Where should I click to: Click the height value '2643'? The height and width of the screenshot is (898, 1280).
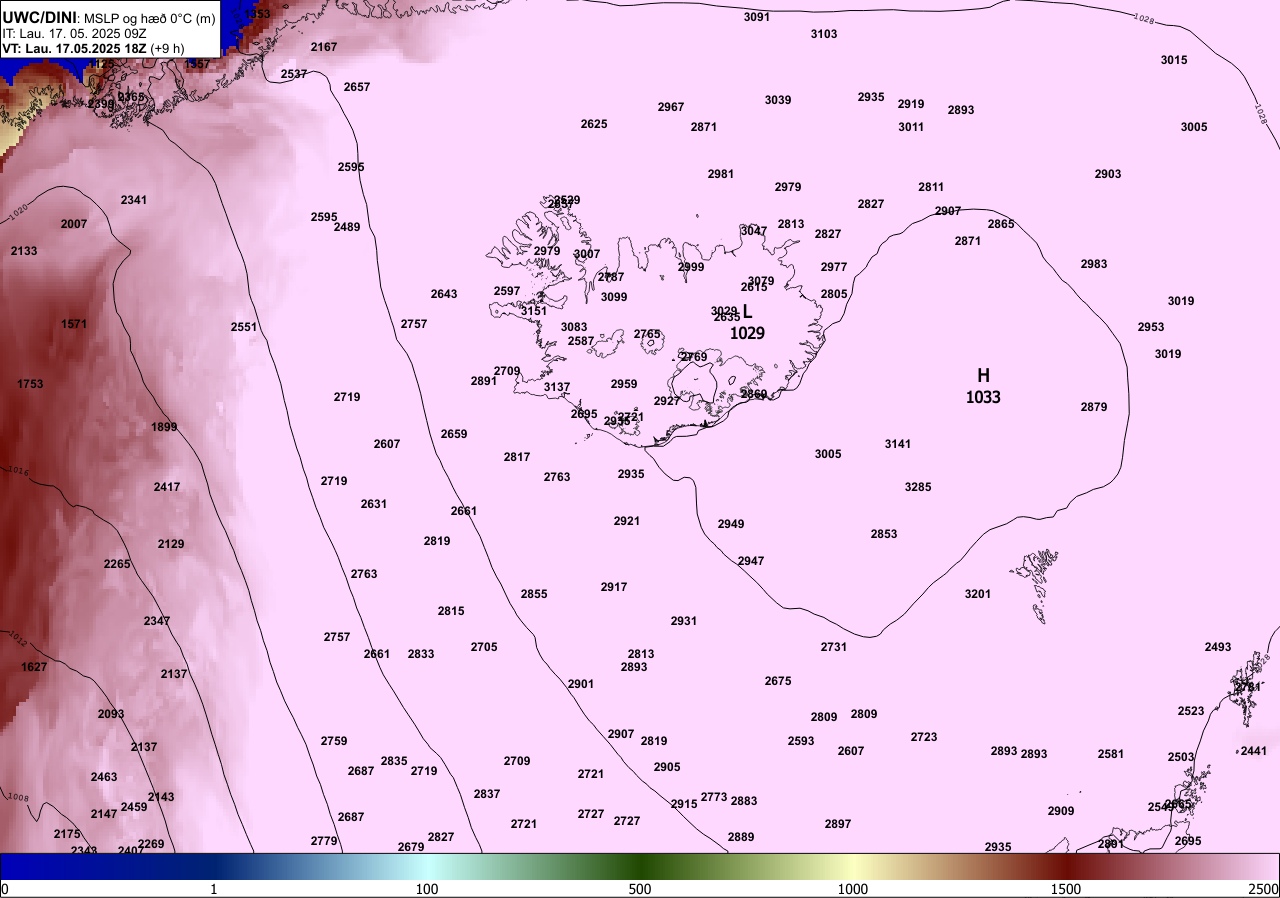444,294
